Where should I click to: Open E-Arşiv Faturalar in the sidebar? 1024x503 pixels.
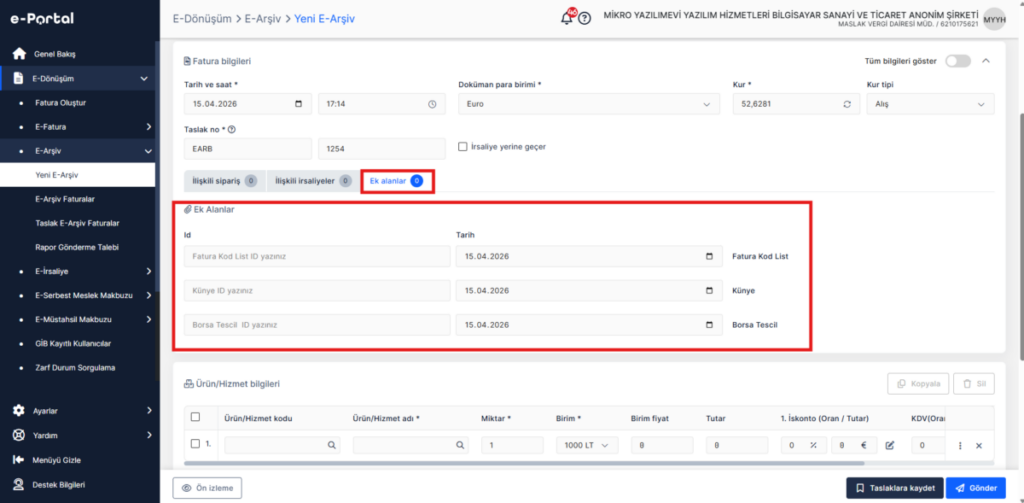pos(65,199)
